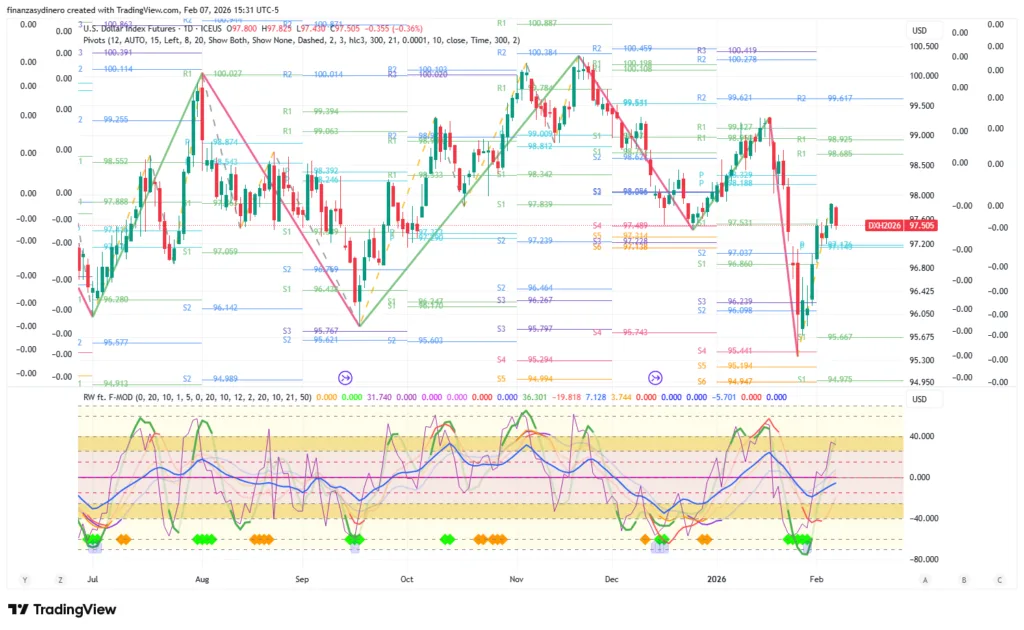Click the right purple arrow circle icon
Viewport: 1024px width, 630px height.
(656, 377)
